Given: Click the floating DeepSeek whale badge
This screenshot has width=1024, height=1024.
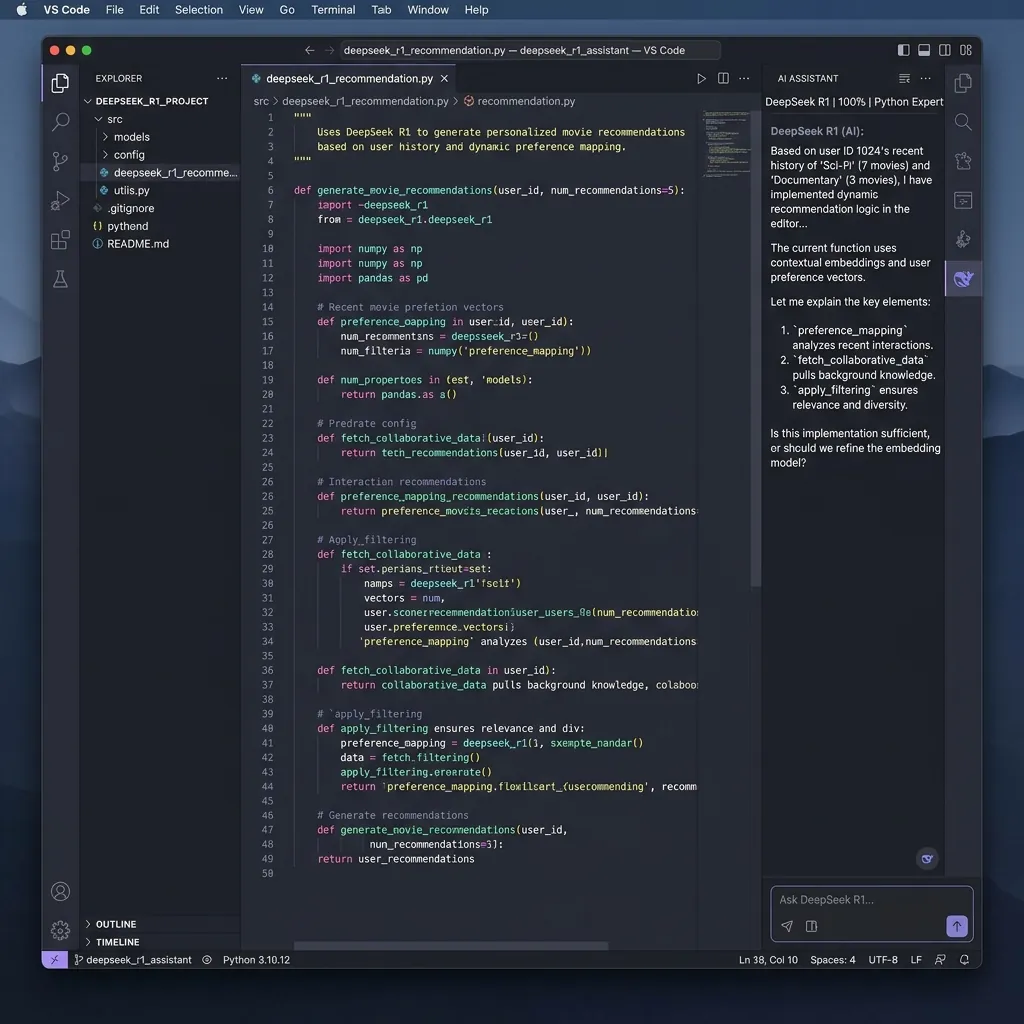Looking at the screenshot, I should [x=927, y=858].
